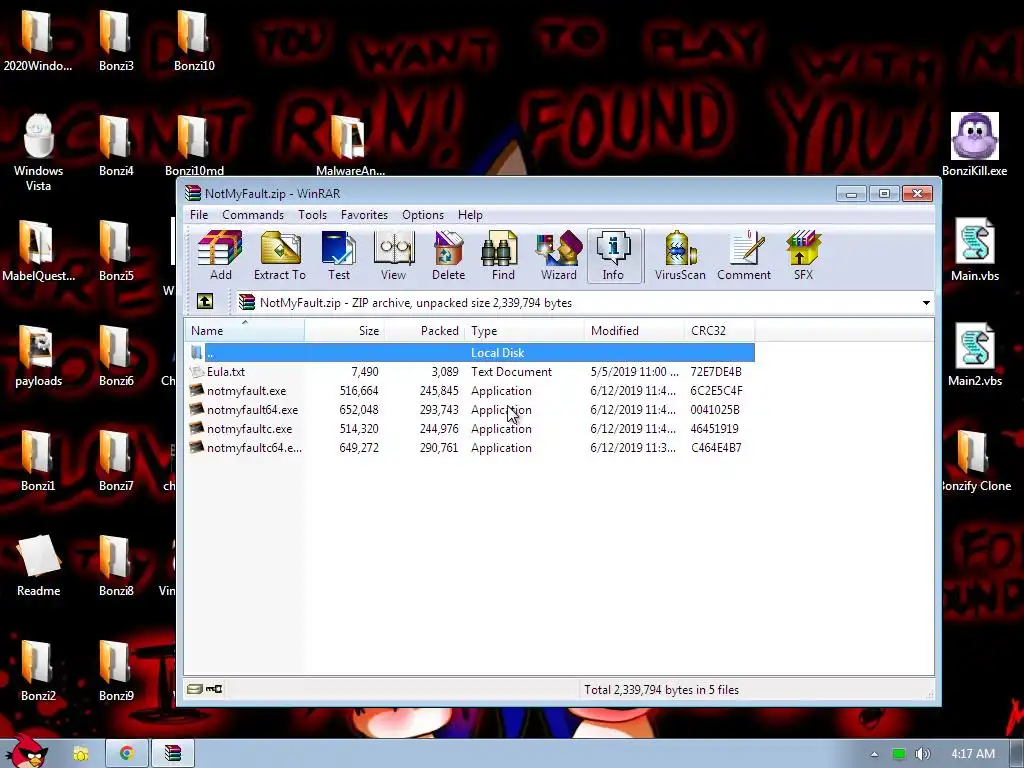Select the MabelQuest... desktop folder

point(38,251)
